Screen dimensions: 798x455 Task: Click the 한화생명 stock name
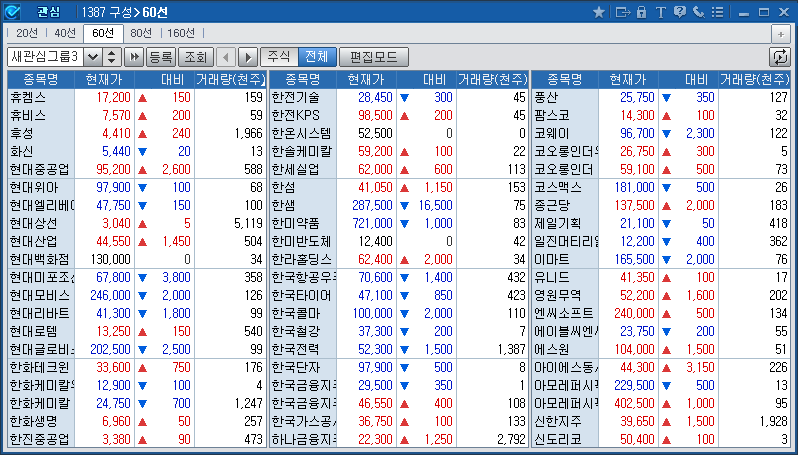coord(34,421)
